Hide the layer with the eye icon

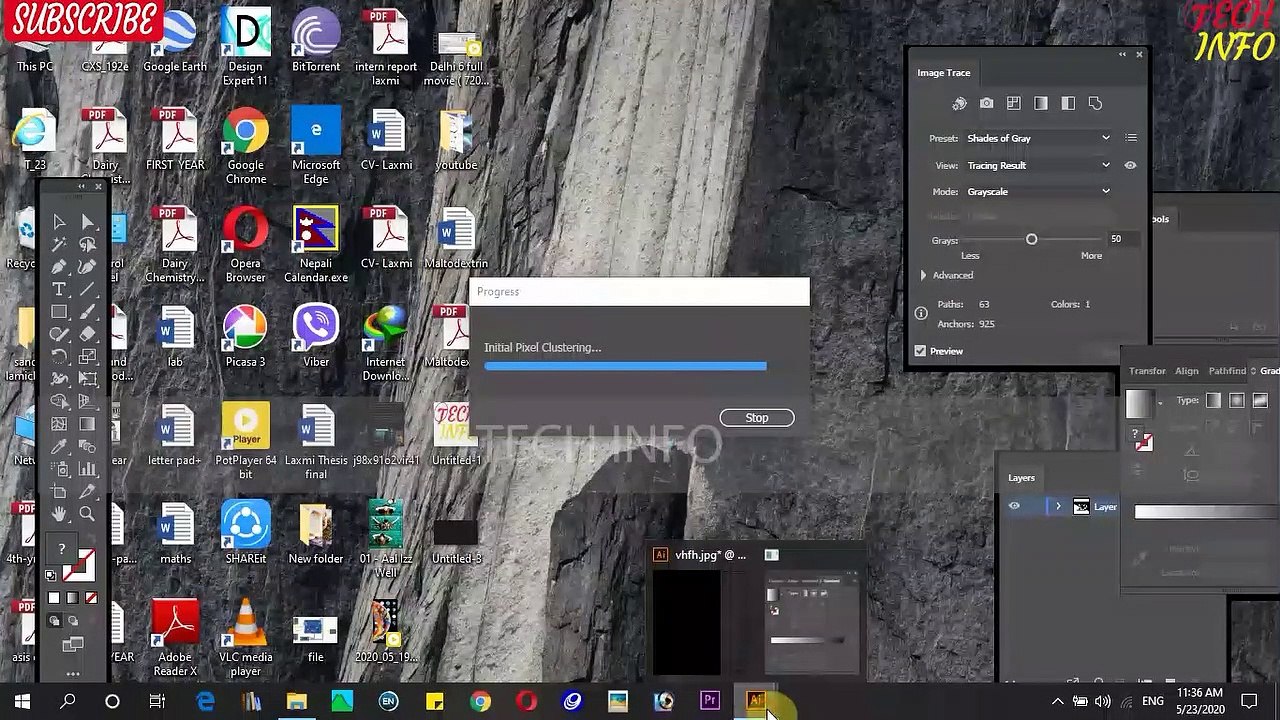click(x=1014, y=507)
